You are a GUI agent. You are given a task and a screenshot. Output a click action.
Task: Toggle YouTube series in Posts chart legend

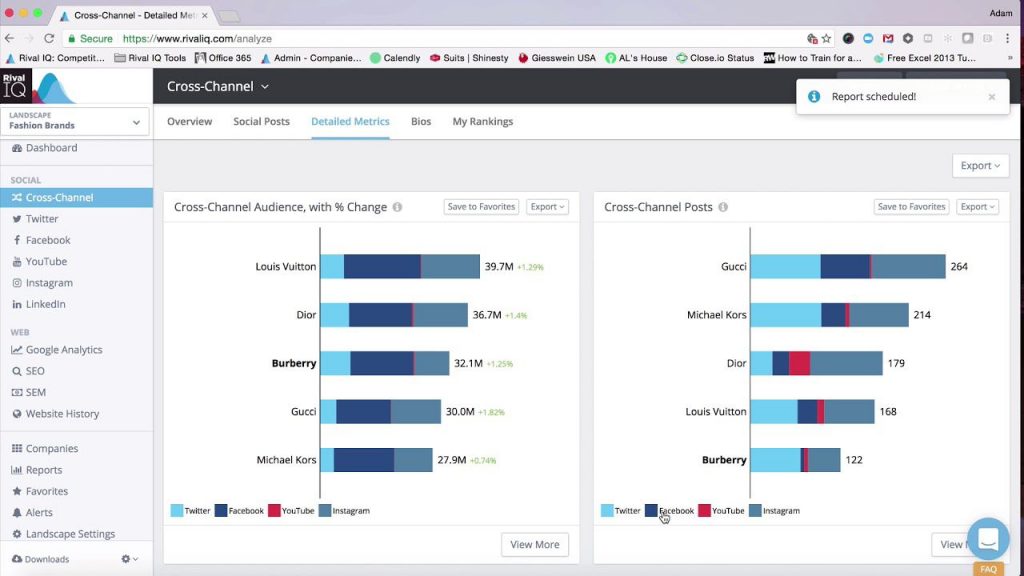(x=722, y=511)
